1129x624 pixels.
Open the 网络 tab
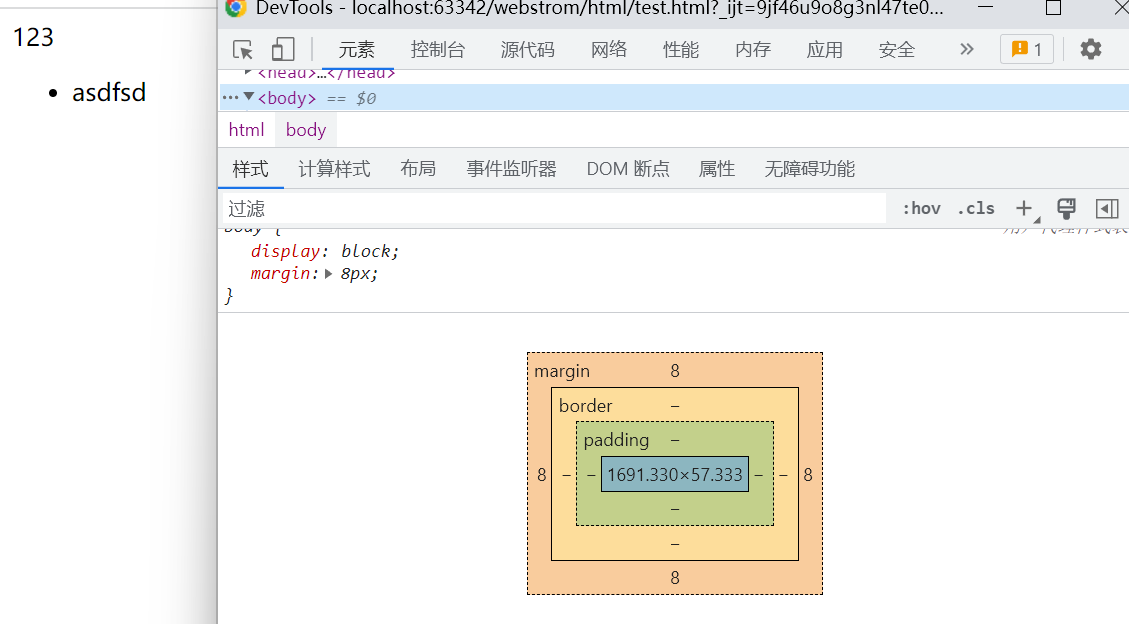609,49
